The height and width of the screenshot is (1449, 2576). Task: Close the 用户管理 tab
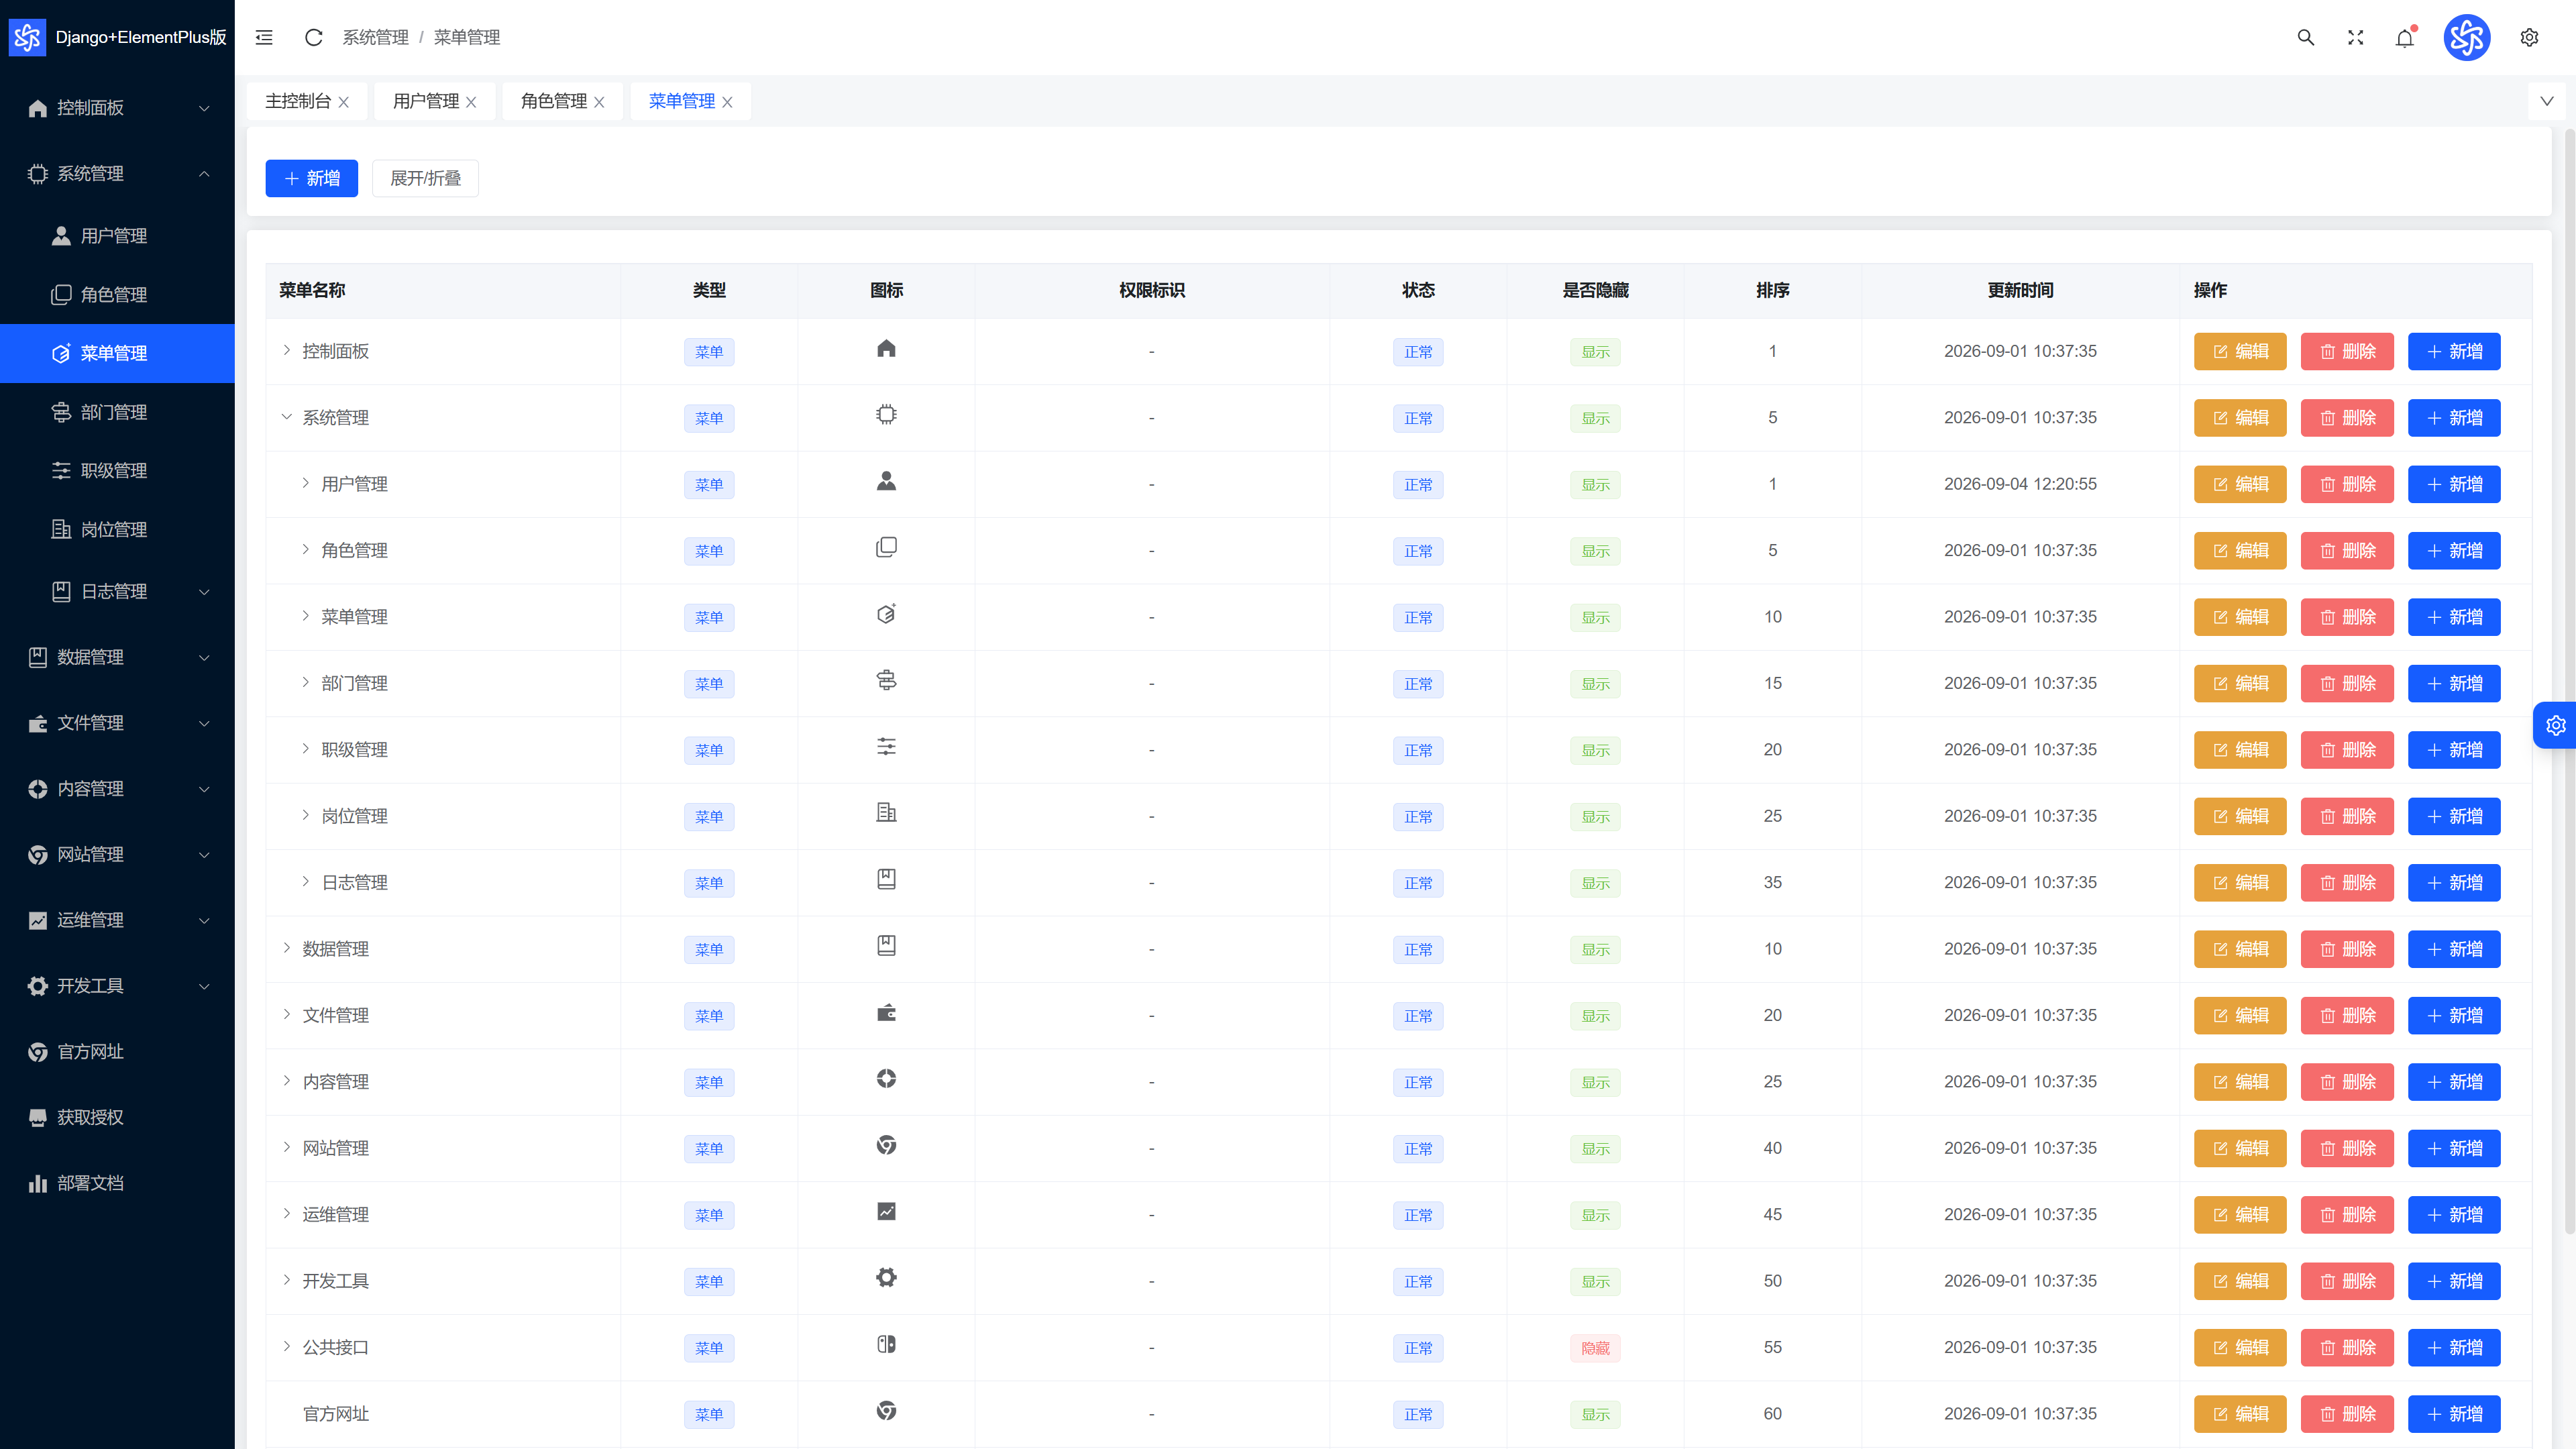click(x=471, y=102)
